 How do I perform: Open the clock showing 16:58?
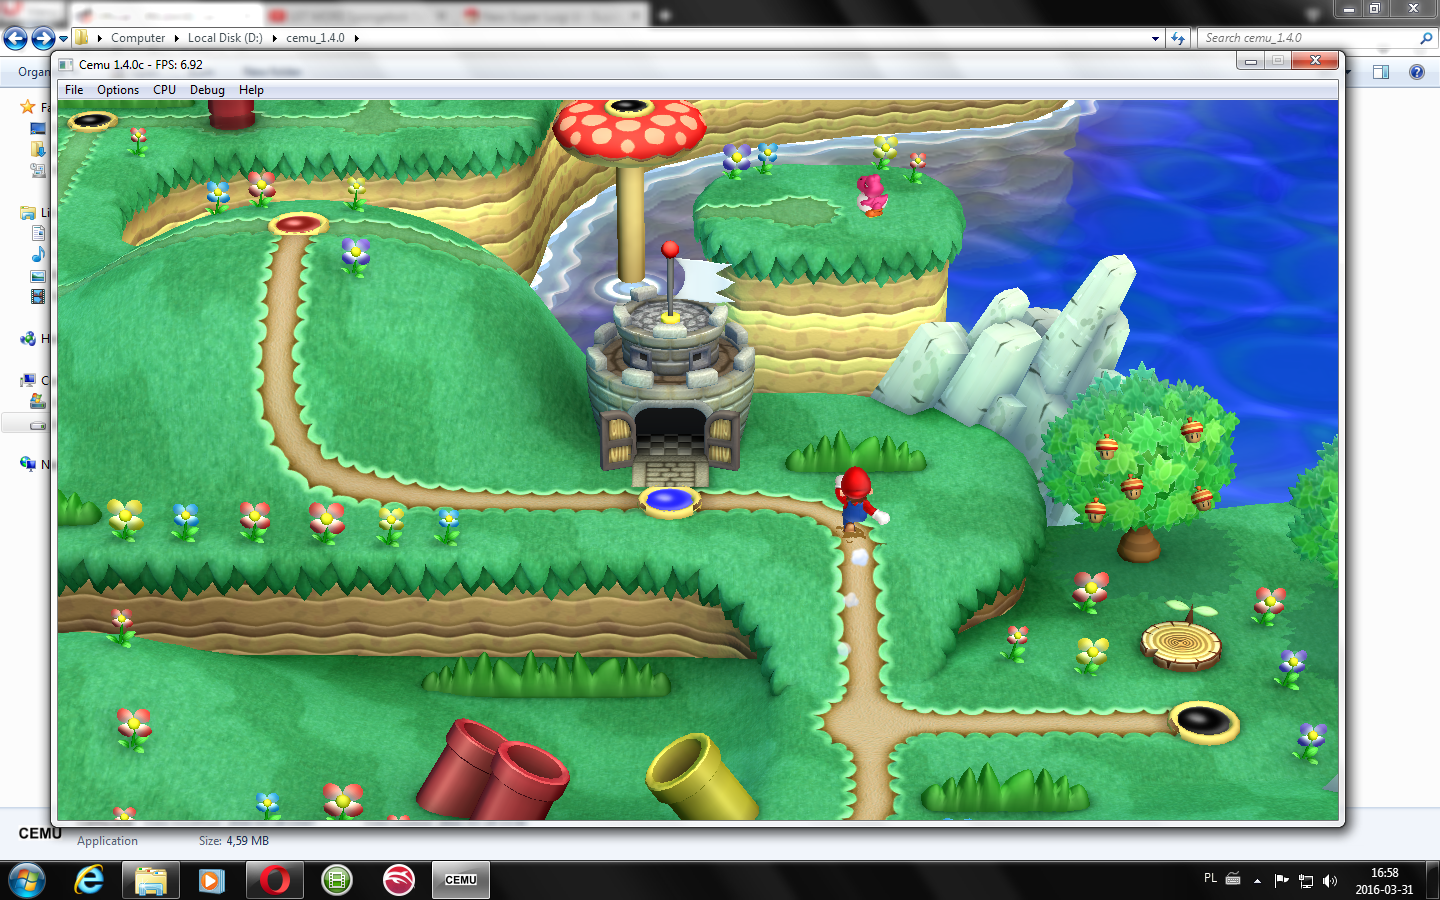(x=1384, y=881)
